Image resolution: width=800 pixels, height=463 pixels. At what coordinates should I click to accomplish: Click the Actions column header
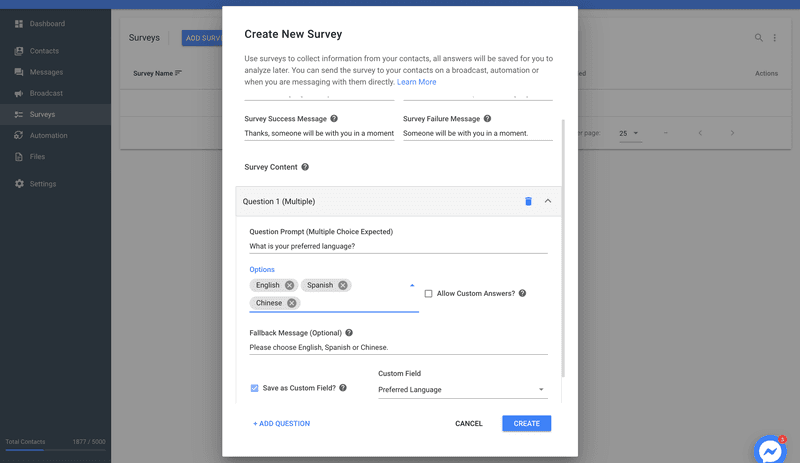tap(766, 74)
